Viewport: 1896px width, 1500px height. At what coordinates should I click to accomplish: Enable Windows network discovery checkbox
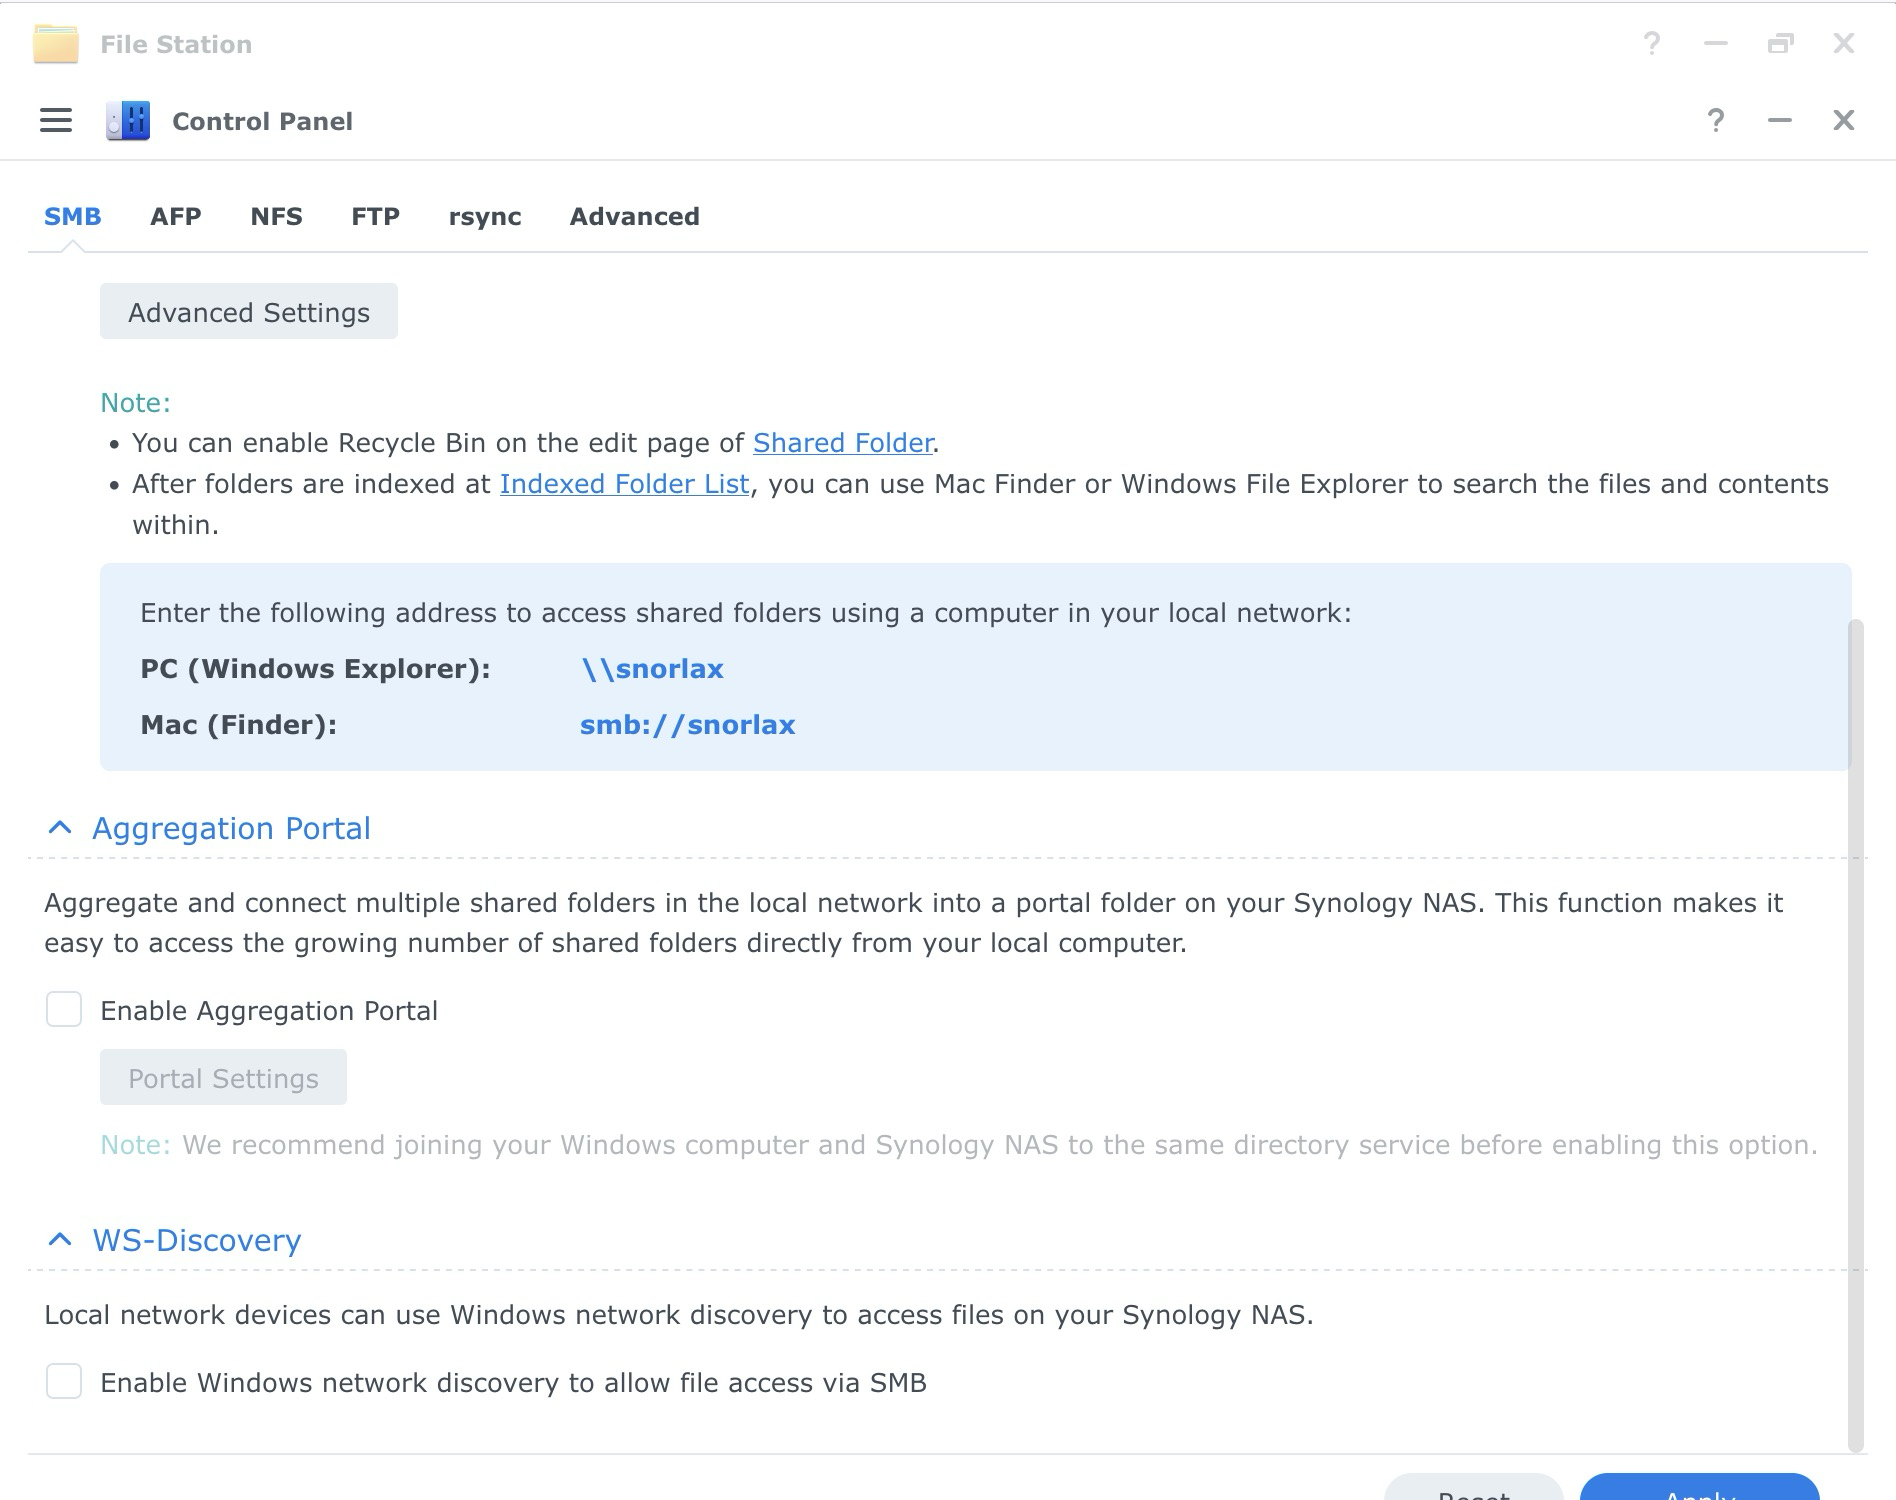[x=64, y=1382]
